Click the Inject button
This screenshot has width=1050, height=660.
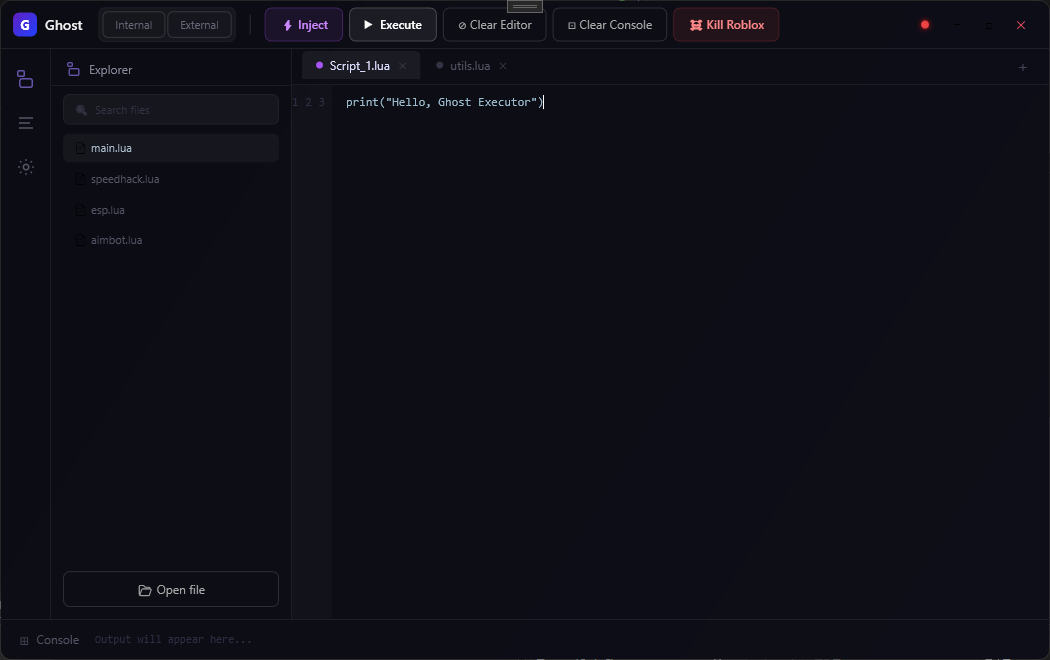click(x=304, y=25)
